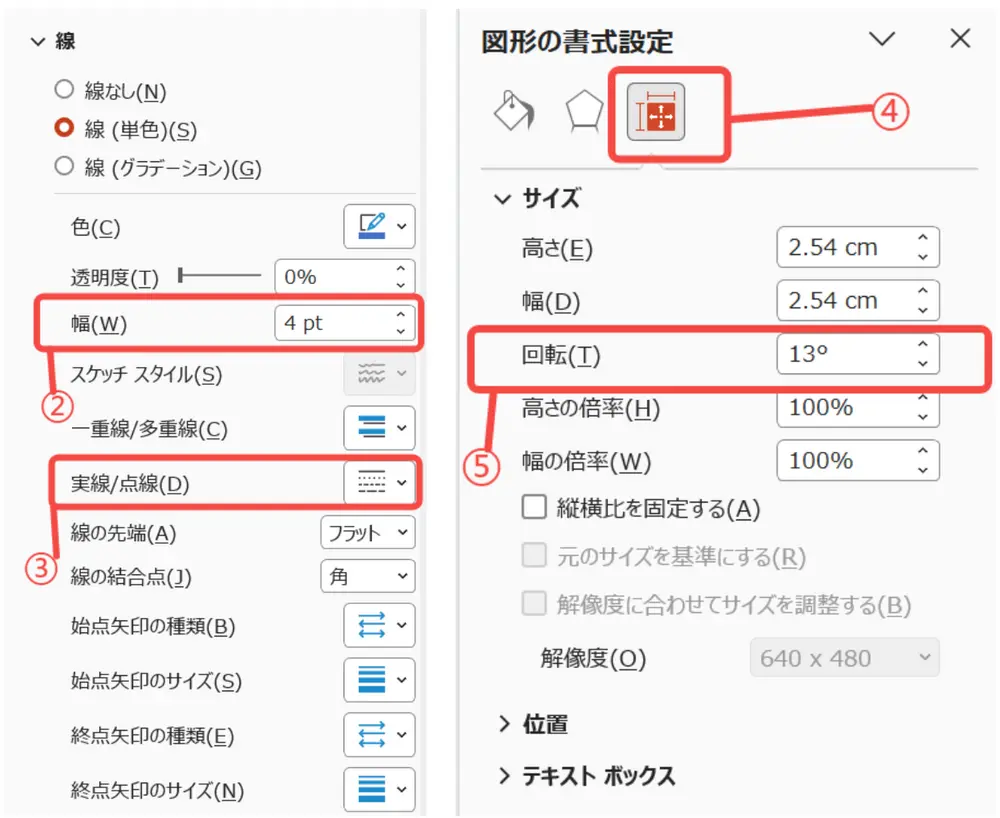Collapse the 線 section
Screen dimensions: 1000x818
(x=38, y=42)
